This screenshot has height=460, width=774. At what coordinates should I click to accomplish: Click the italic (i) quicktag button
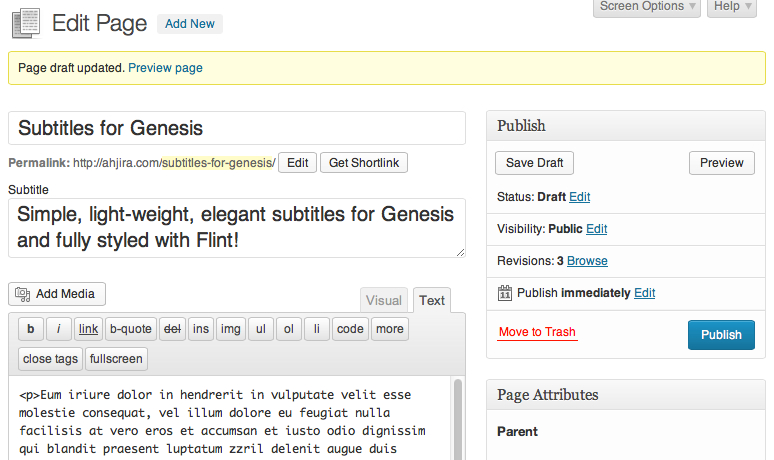click(59, 329)
